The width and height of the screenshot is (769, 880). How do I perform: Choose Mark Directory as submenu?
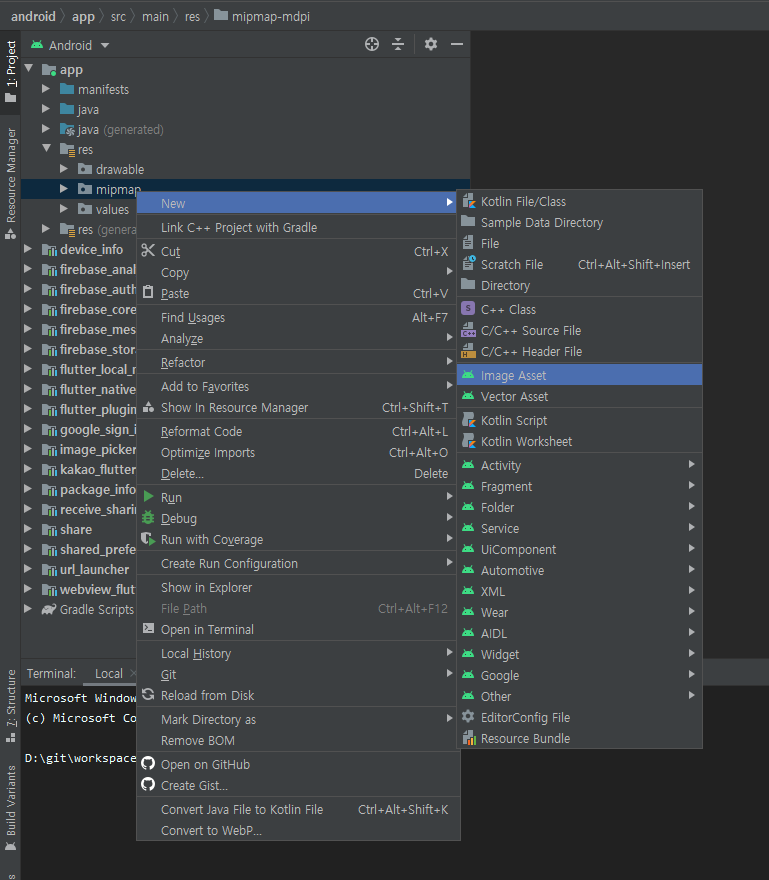(x=297, y=719)
